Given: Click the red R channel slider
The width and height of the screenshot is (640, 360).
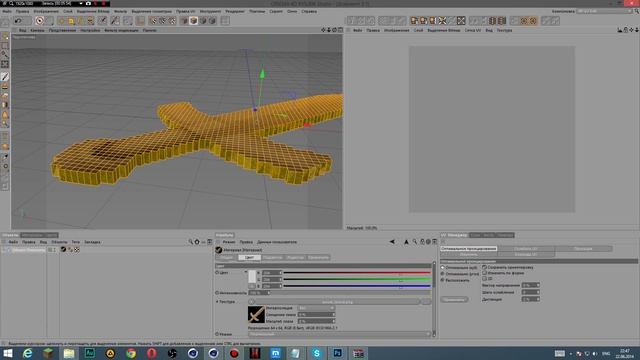Looking at the screenshot, I should pyautogui.click(x=357, y=273).
